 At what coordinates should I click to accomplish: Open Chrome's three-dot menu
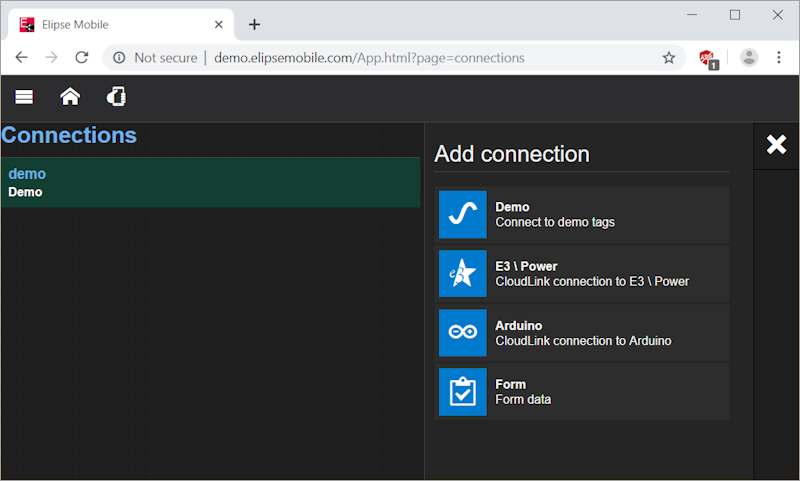779,58
